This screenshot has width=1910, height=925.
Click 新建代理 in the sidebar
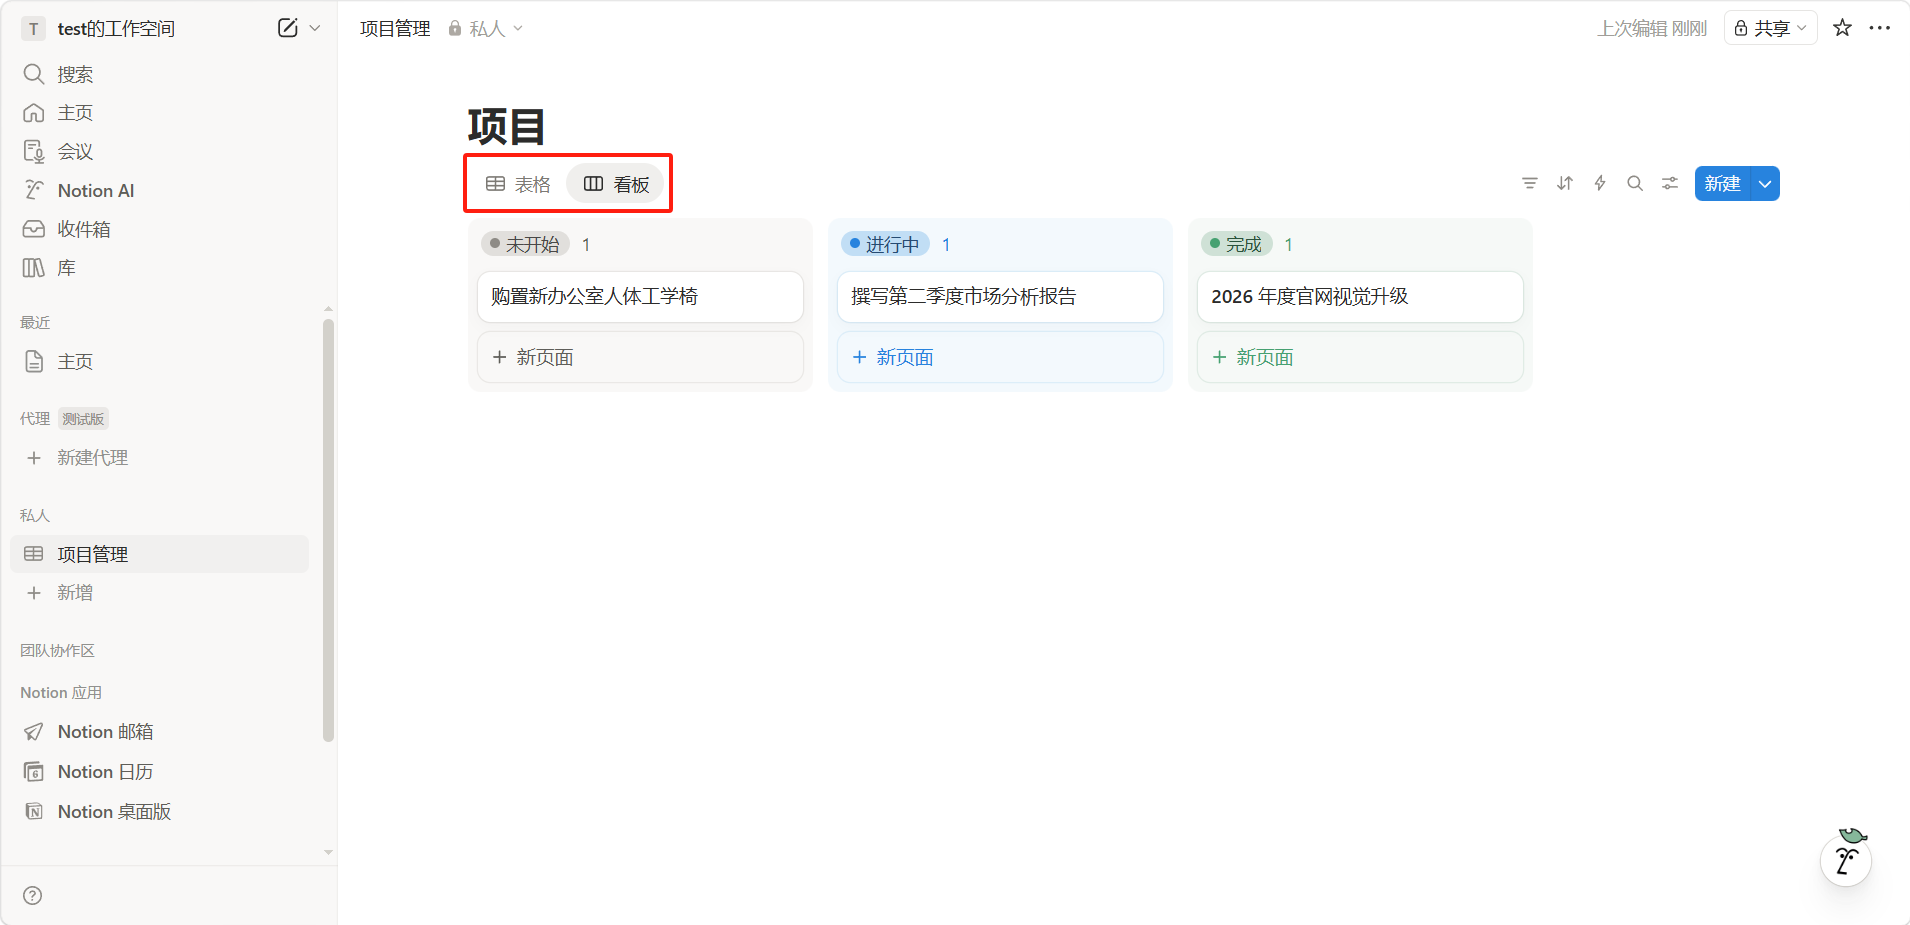point(92,457)
